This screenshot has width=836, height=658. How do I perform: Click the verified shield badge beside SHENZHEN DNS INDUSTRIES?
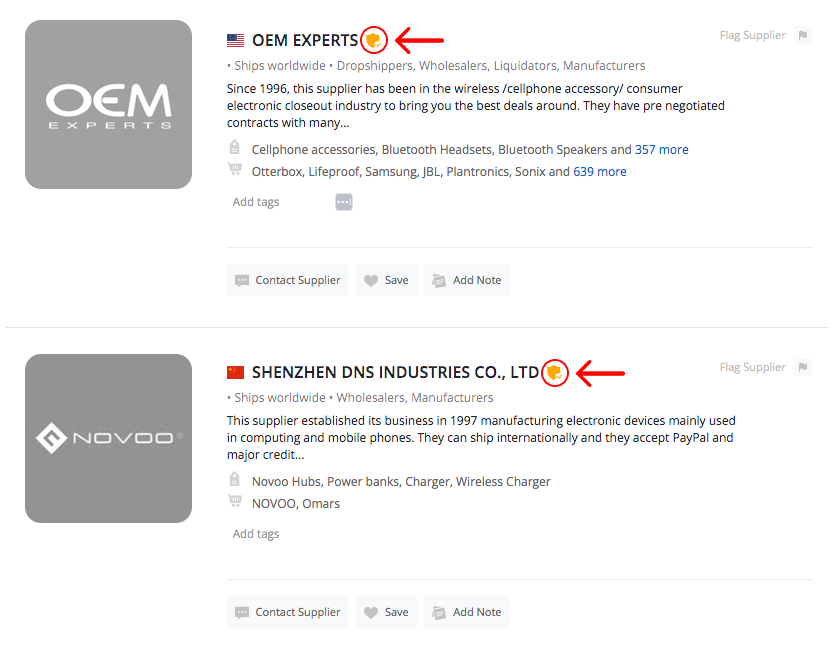tap(554, 372)
